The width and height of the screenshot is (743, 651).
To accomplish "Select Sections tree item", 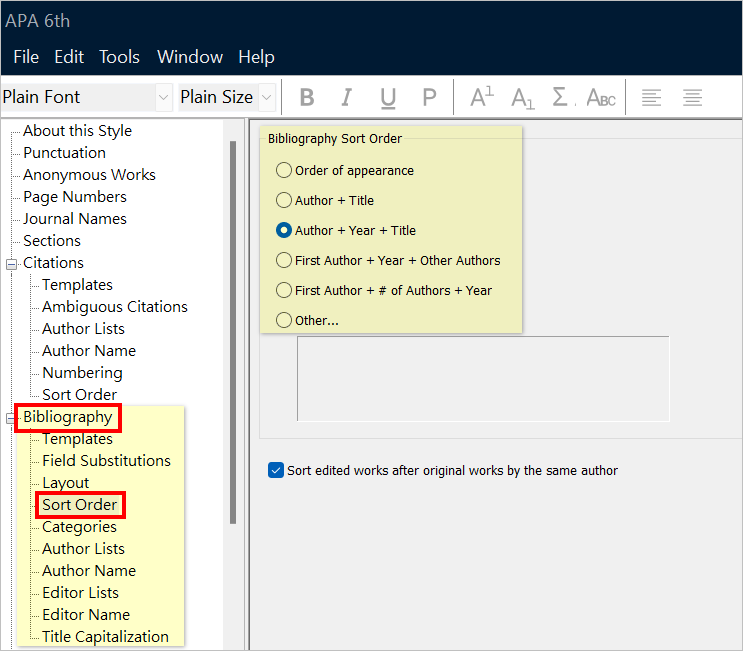I will click(52, 241).
